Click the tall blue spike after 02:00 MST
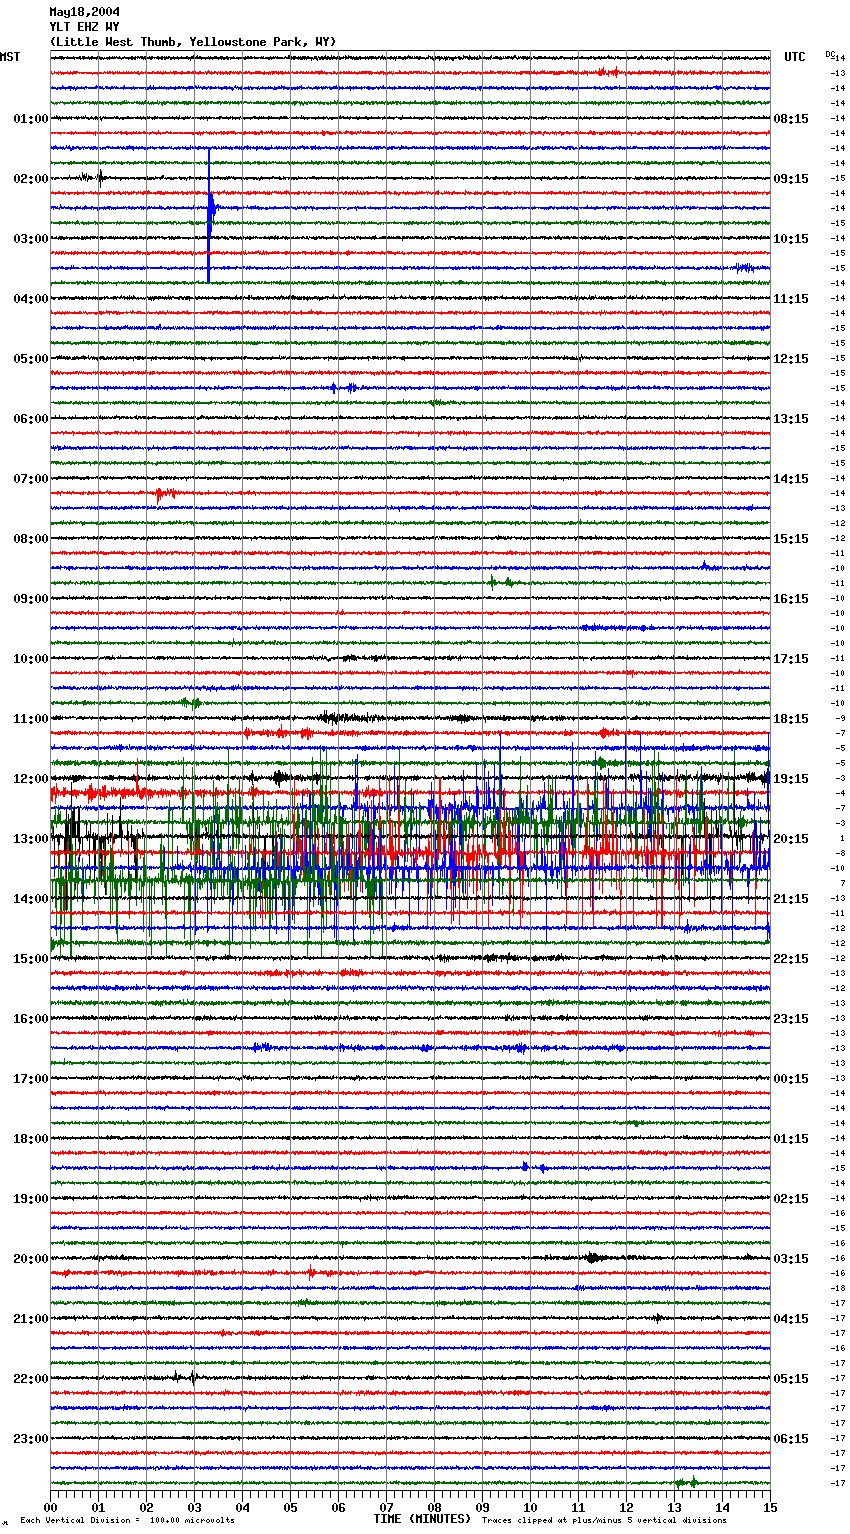 click(x=209, y=215)
